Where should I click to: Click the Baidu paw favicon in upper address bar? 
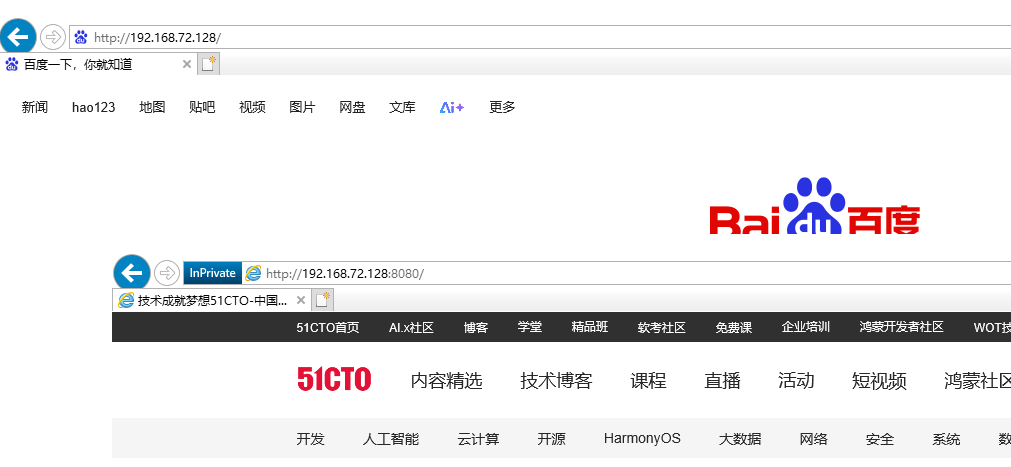pos(81,37)
